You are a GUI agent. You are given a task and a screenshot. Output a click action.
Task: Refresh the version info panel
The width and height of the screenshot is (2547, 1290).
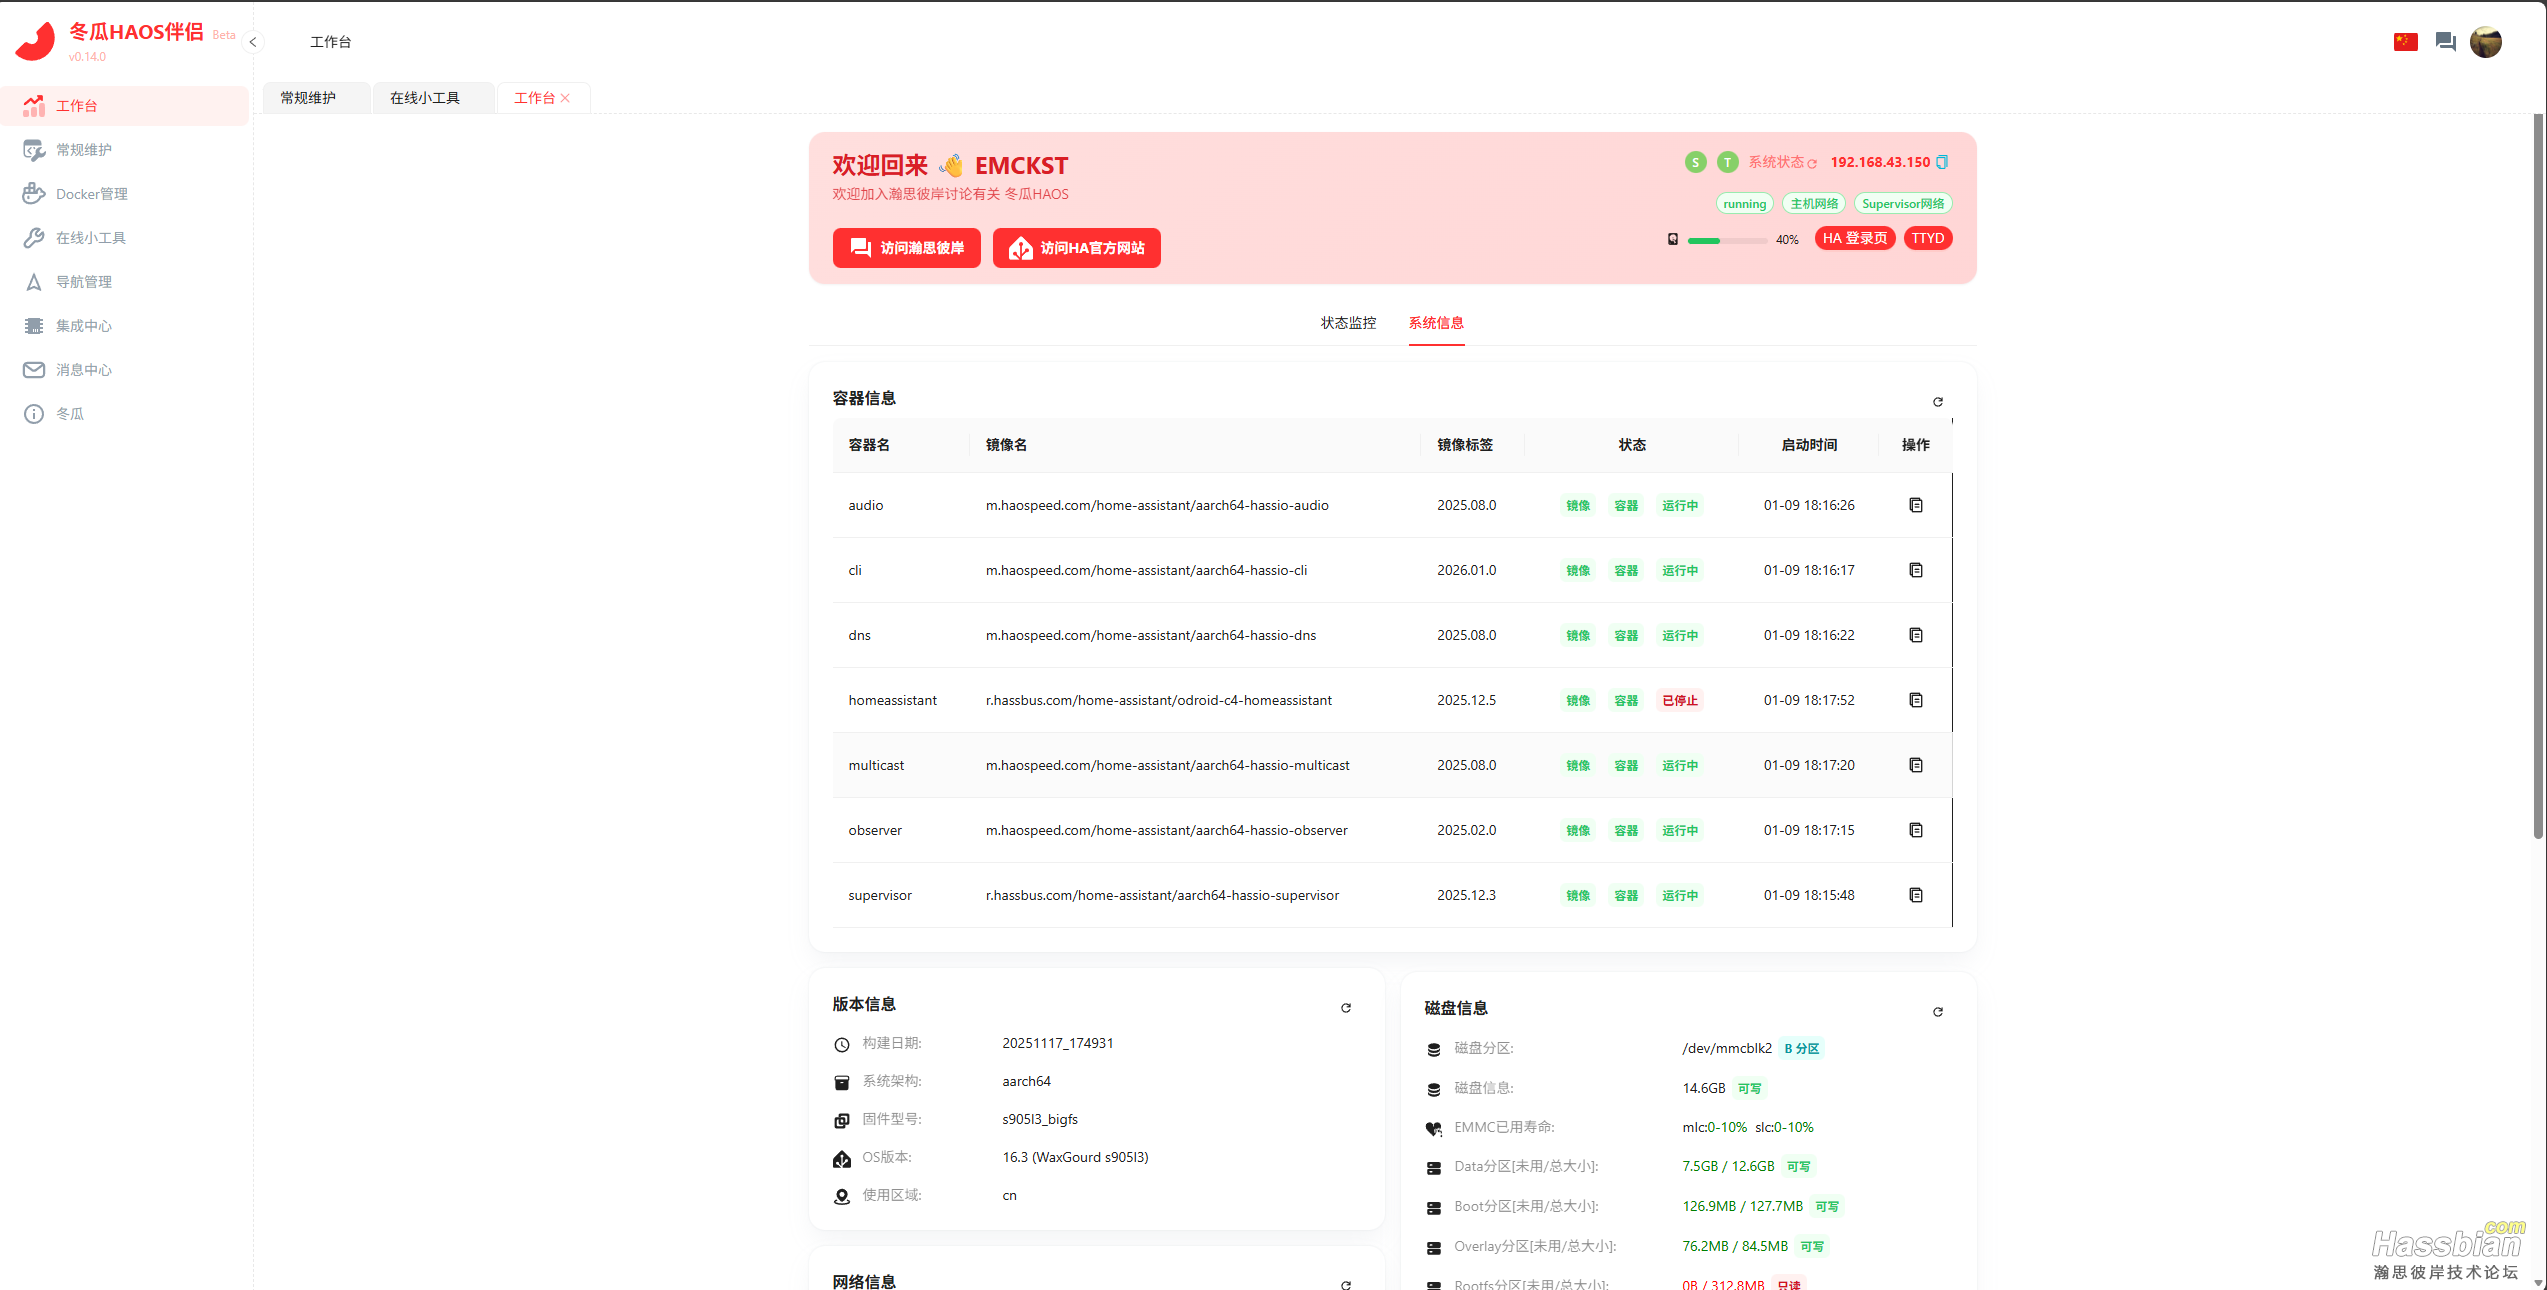(x=1345, y=1008)
